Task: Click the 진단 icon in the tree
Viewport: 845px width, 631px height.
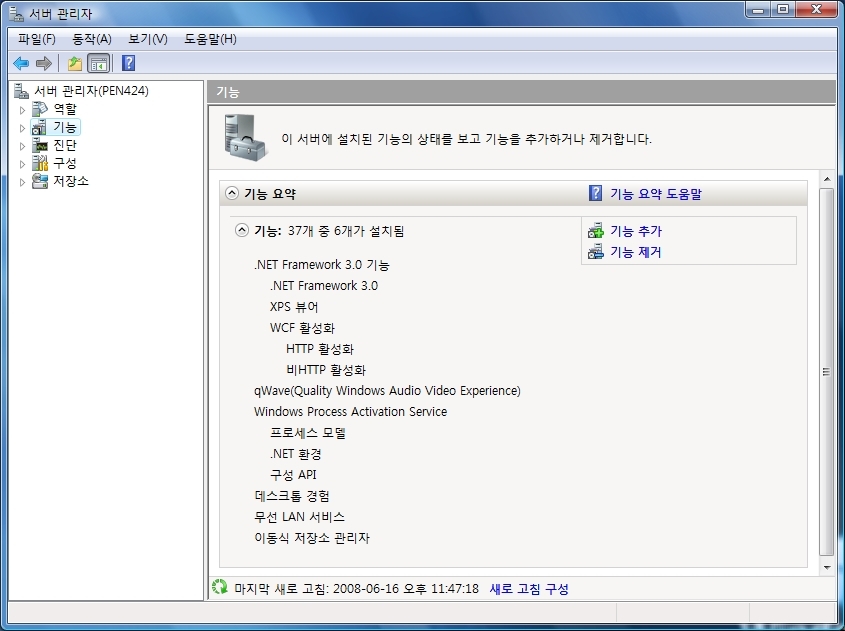Action: coord(40,145)
